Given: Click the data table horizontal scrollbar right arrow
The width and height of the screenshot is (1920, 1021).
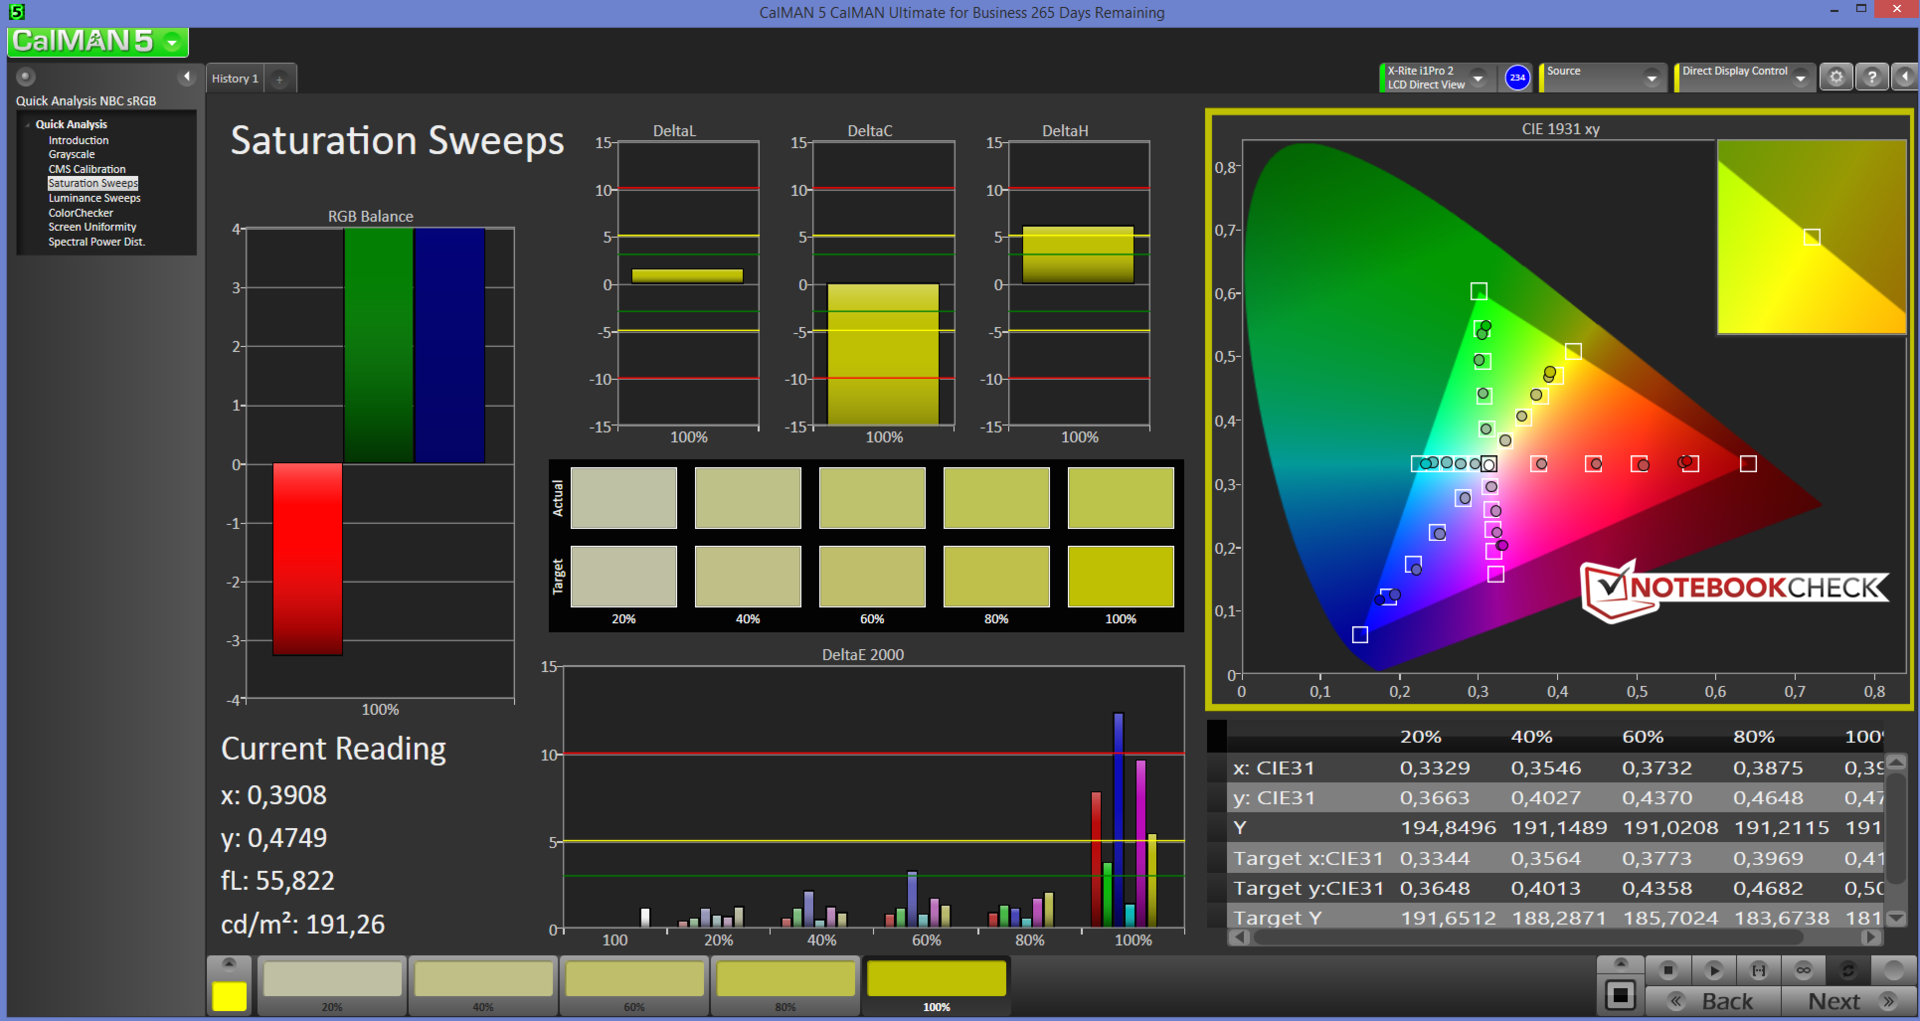Looking at the screenshot, I should coord(1870,938).
